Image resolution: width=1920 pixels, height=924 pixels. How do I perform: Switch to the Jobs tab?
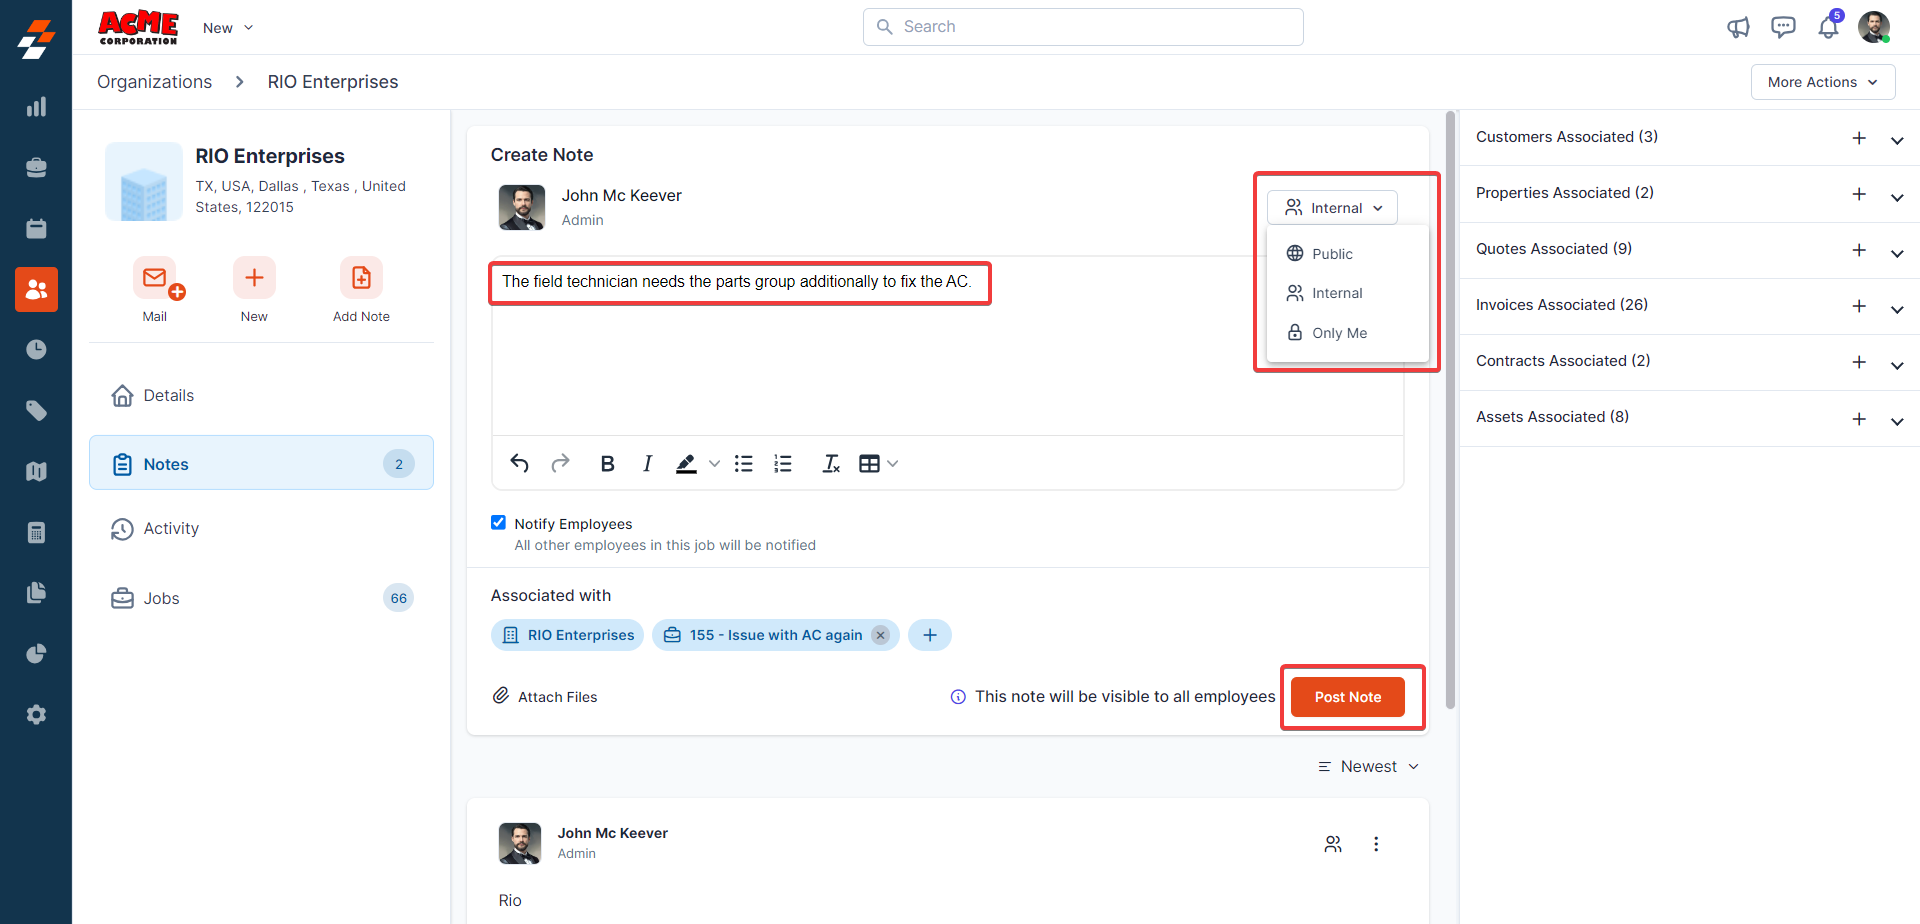[x=261, y=598]
